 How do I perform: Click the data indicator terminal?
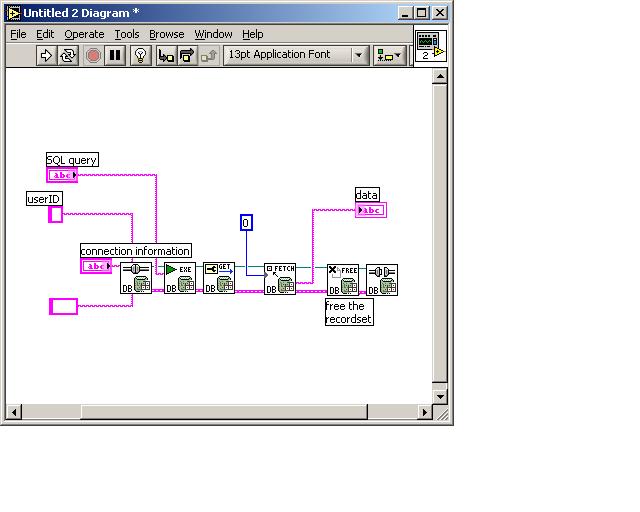(x=369, y=210)
